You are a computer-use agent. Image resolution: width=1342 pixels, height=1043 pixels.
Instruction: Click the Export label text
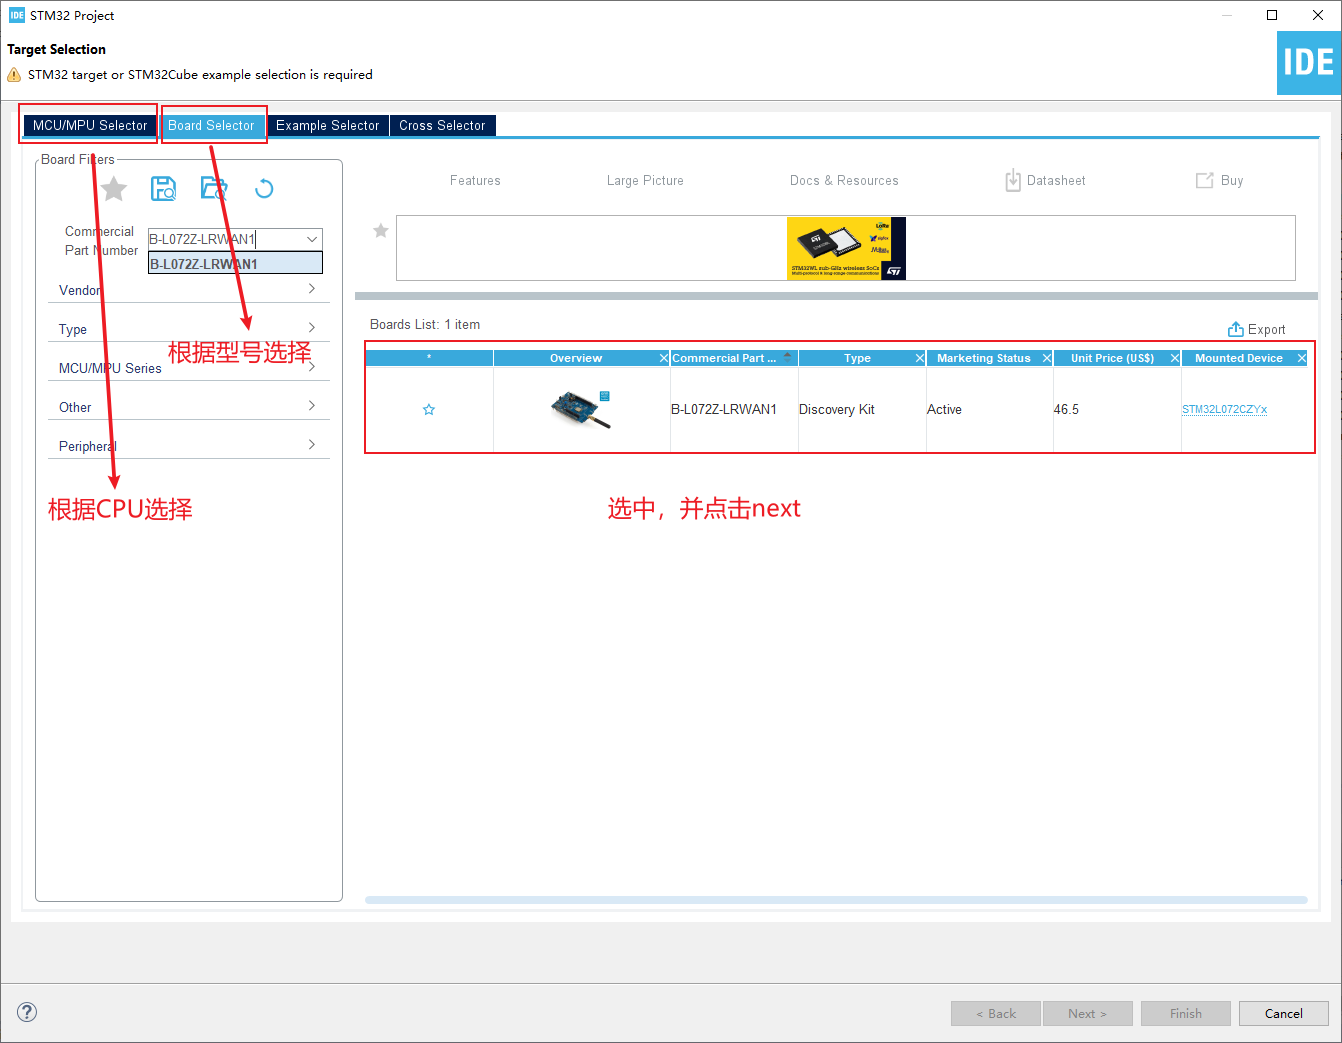point(1266,329)
